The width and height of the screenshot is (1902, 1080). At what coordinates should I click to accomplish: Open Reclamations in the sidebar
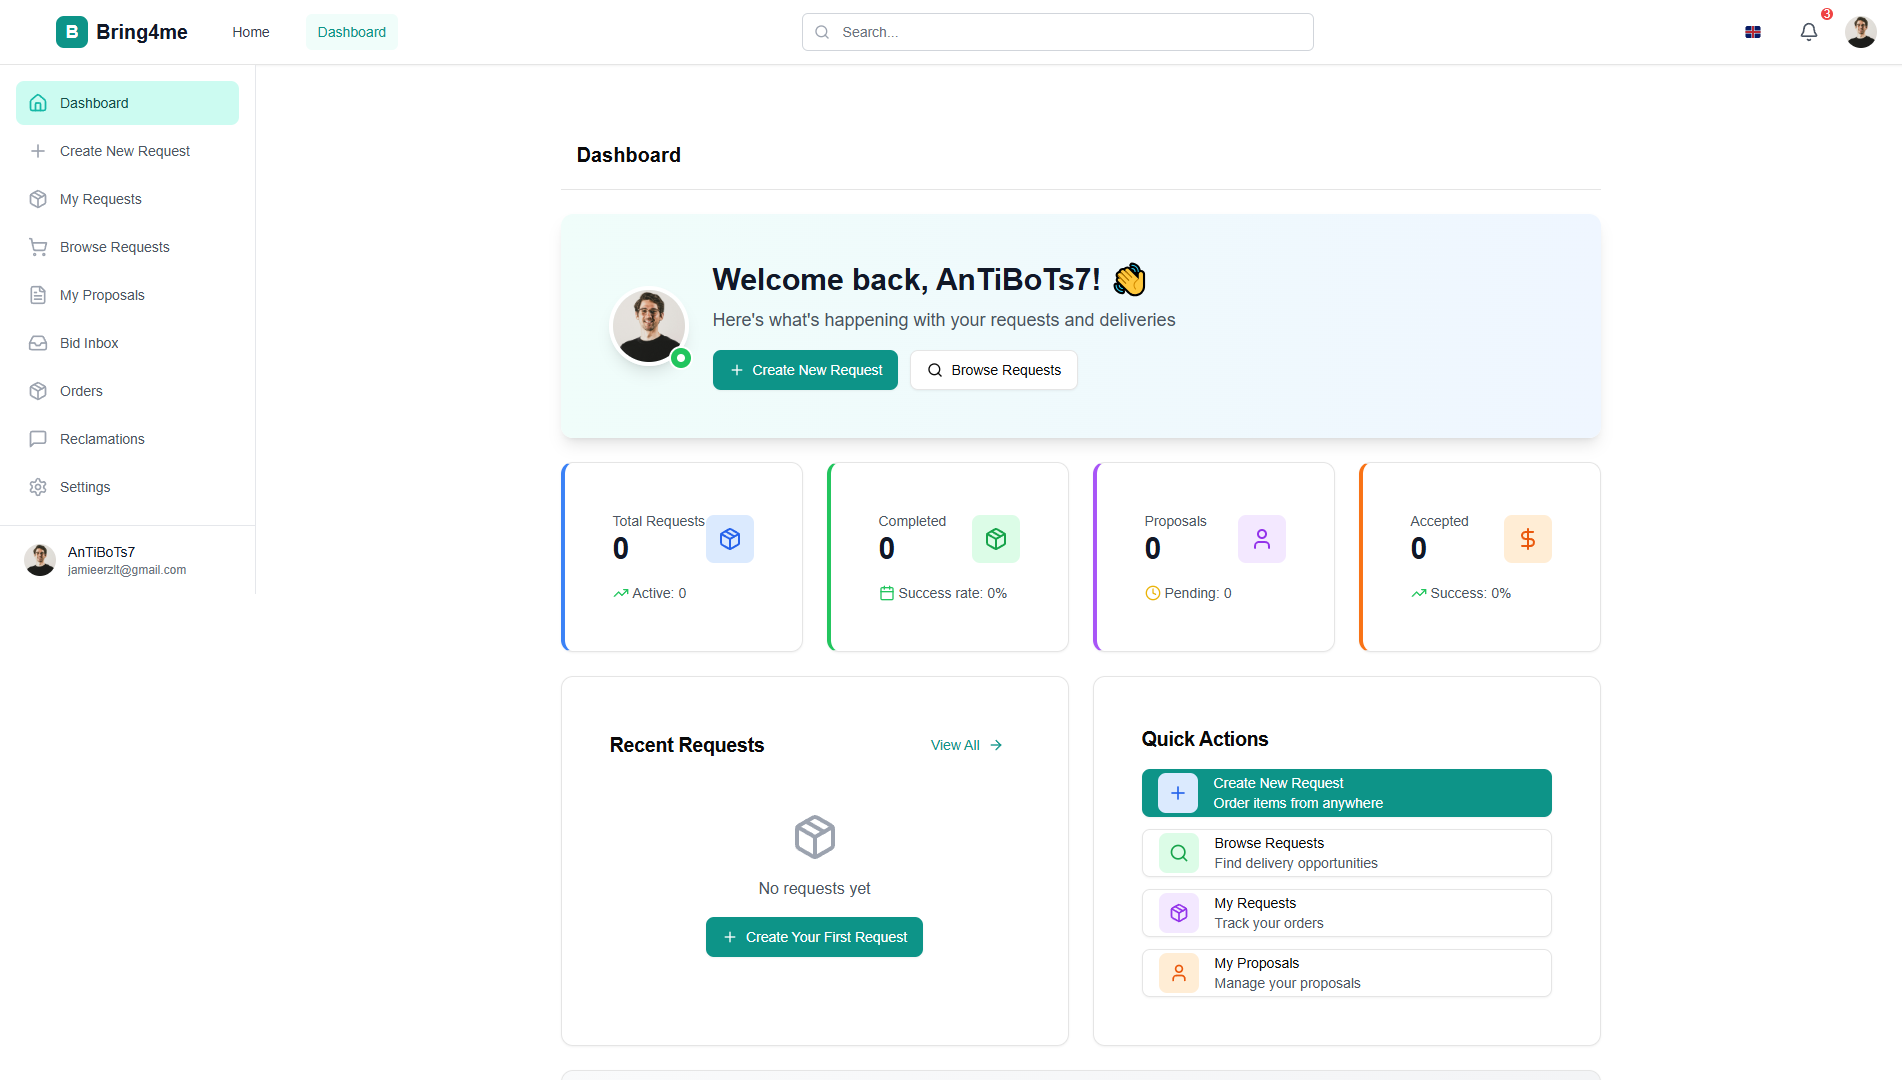click(127, 439)
